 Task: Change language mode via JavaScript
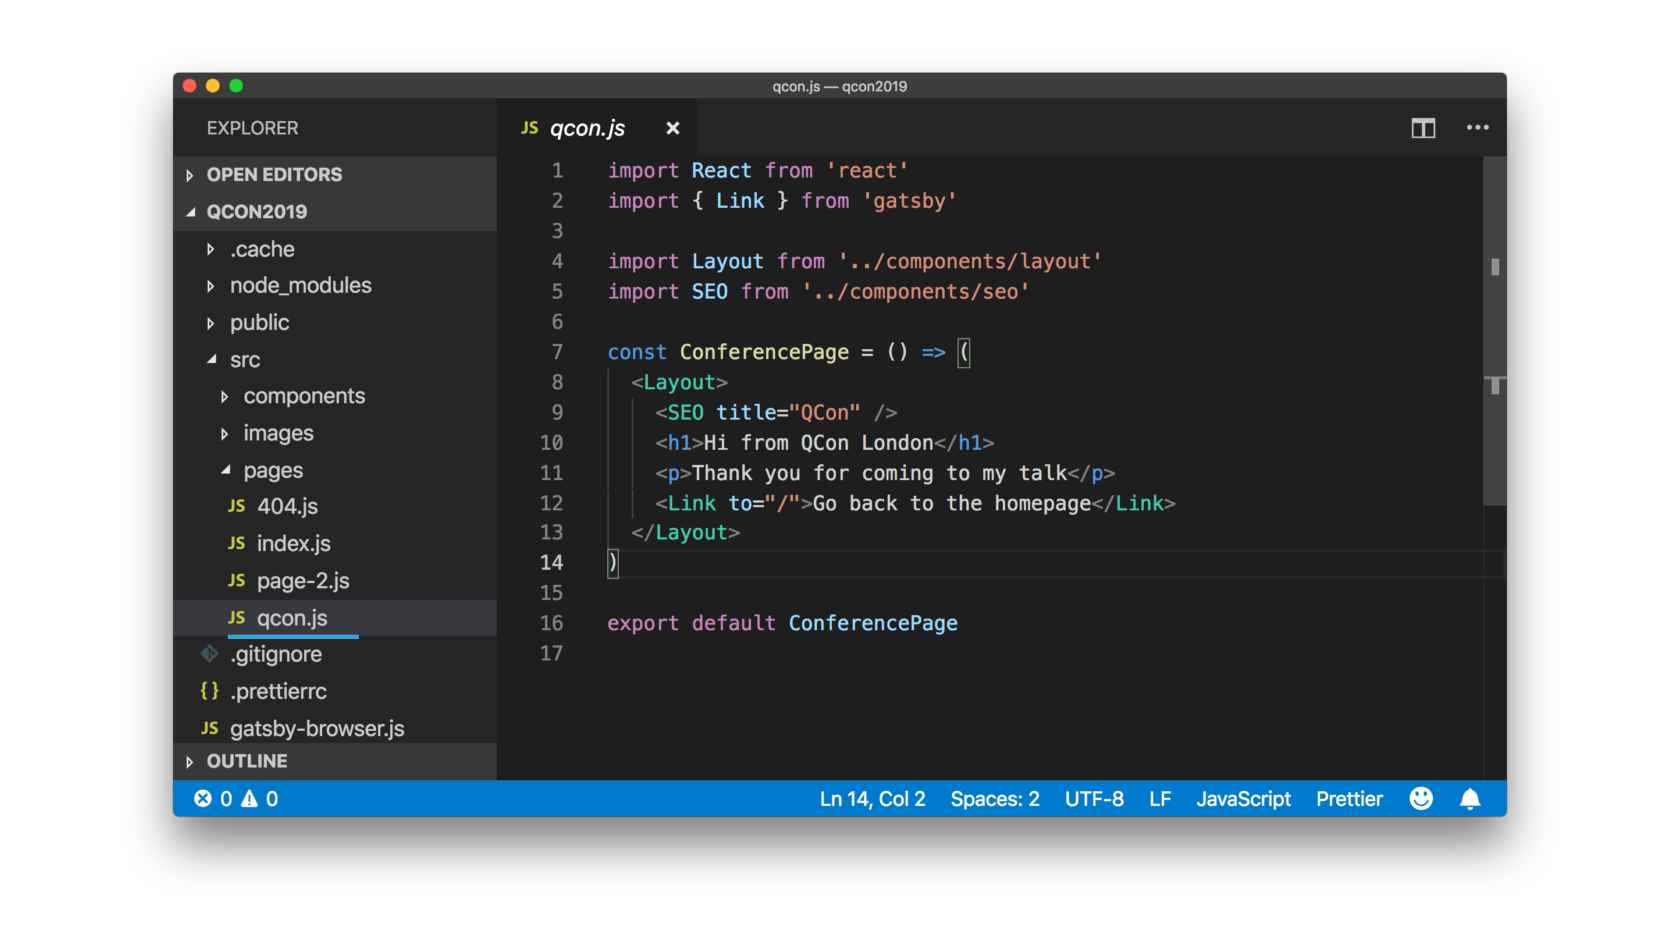click(x=1243, y=798)
